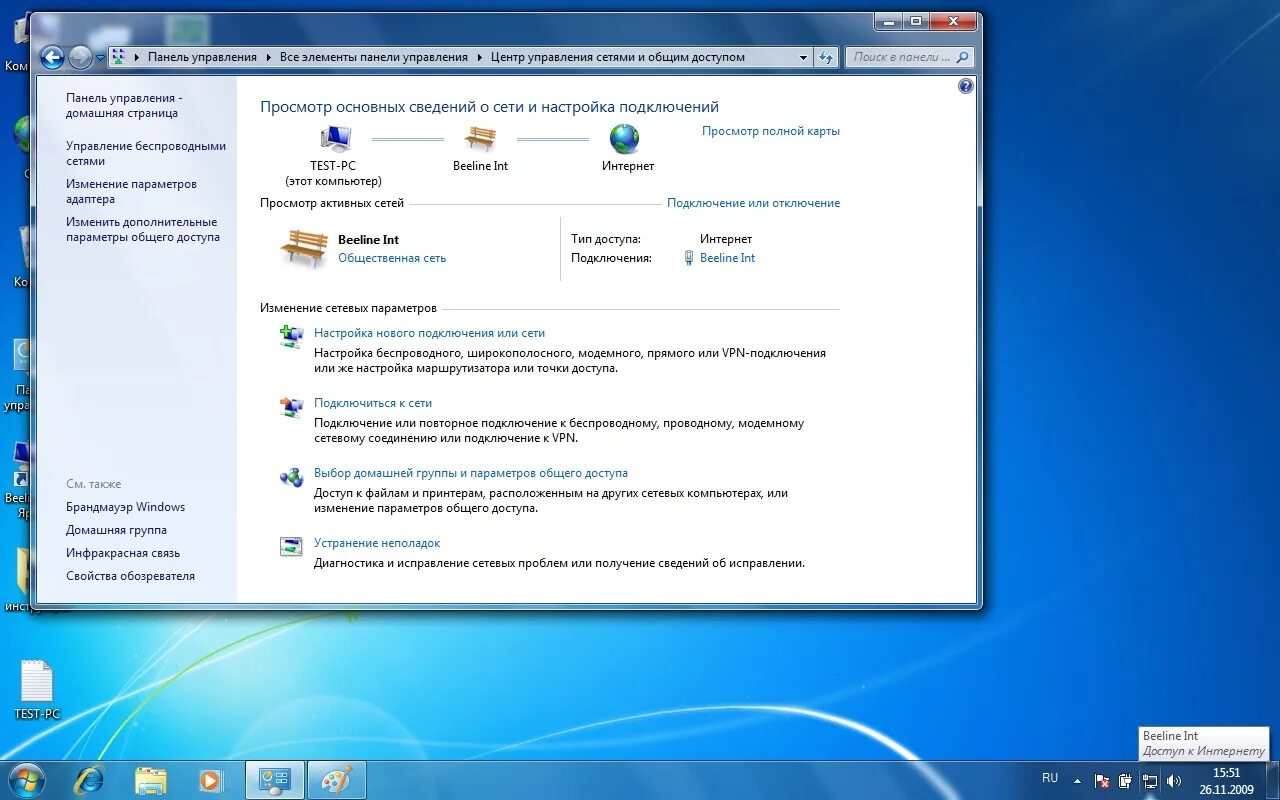Viewport: 1280px width, 800px height.
Task: Open the Start menu orb
Action: point(27,780)
